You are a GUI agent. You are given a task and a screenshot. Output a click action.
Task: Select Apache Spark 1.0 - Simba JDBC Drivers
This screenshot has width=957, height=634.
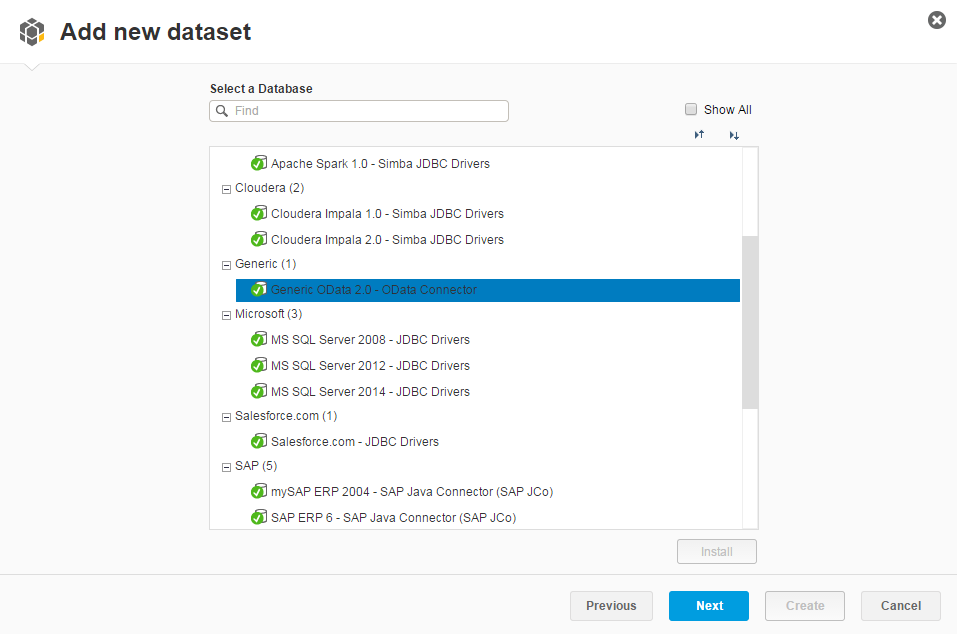(x=380, y=164)
